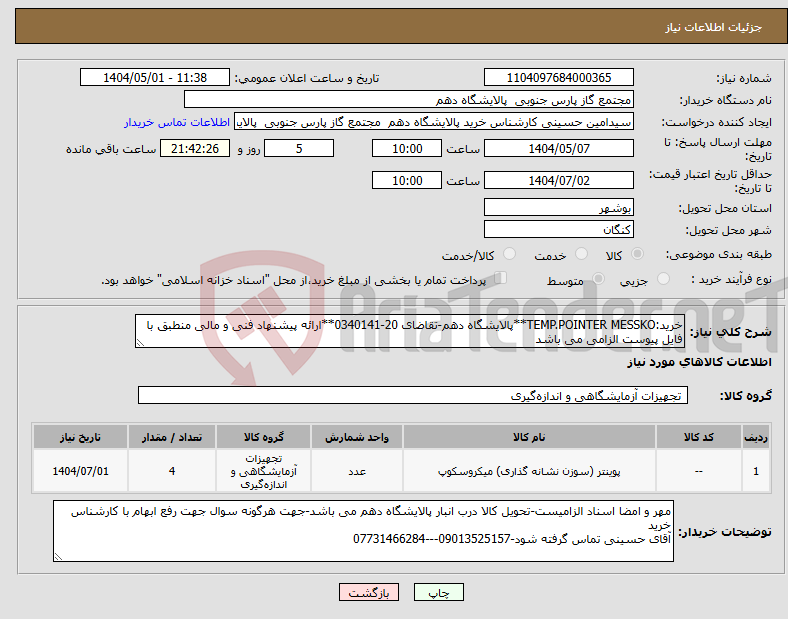Click the request creator field
788x619 pixels.
(434, 122)
